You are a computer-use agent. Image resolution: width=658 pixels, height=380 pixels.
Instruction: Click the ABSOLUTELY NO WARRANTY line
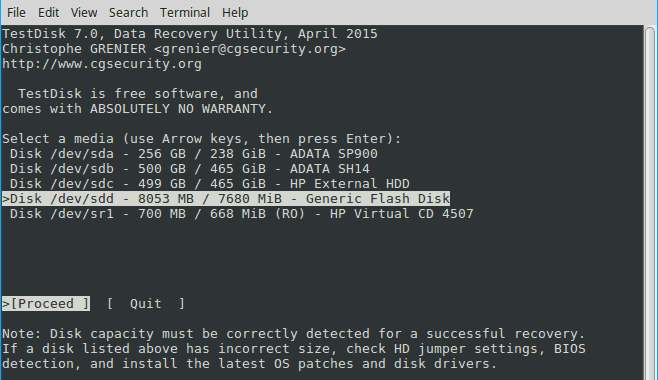(138, 109)
